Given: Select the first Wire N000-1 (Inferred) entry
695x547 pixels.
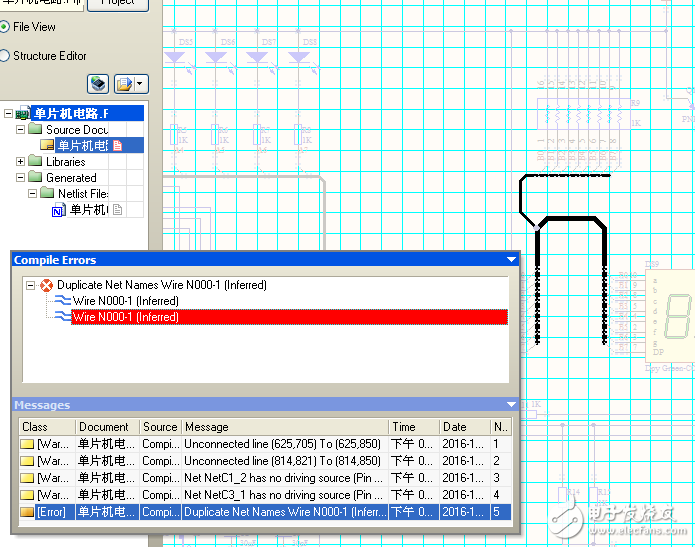Looking at the screenshot, I should point(125,301).
